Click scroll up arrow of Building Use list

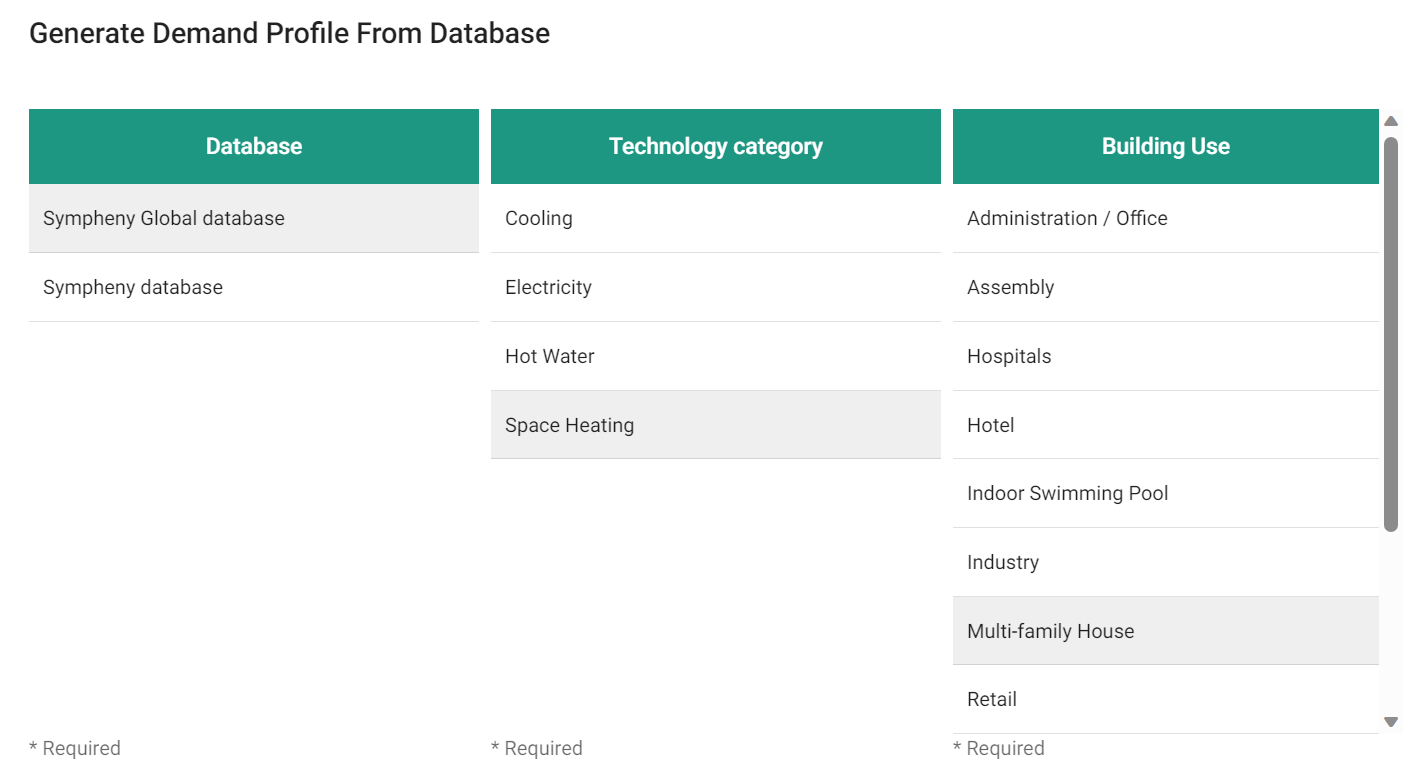tap(1390, 121)
